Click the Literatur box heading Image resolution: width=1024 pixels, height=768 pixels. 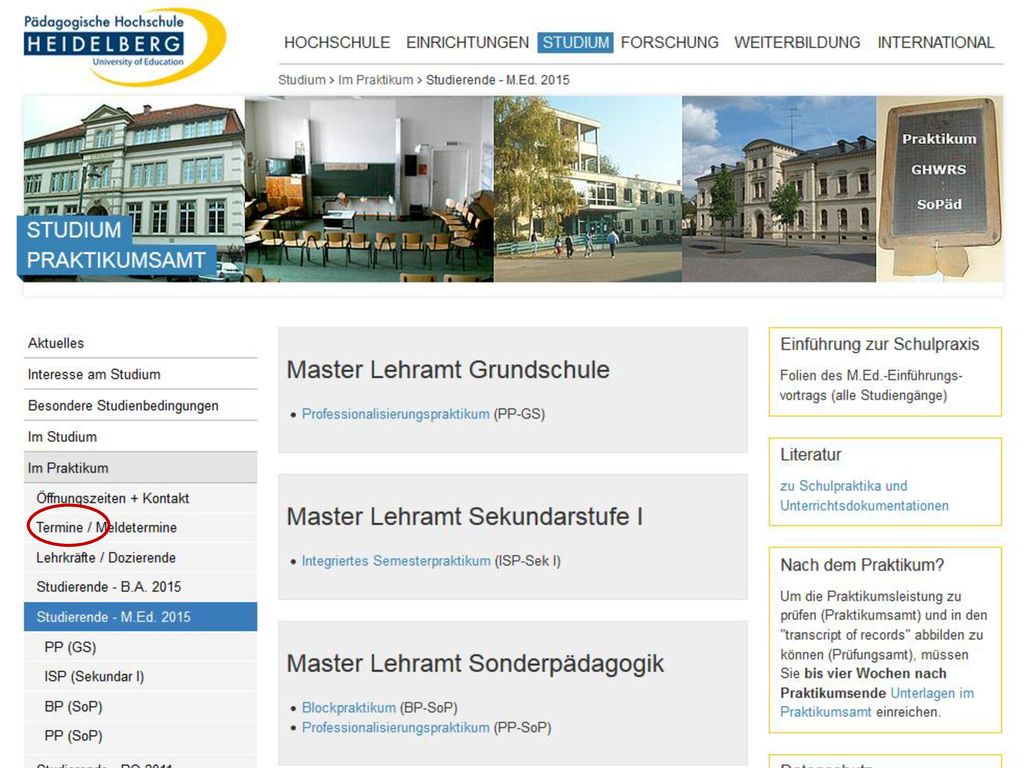click(x=810, y=455)
